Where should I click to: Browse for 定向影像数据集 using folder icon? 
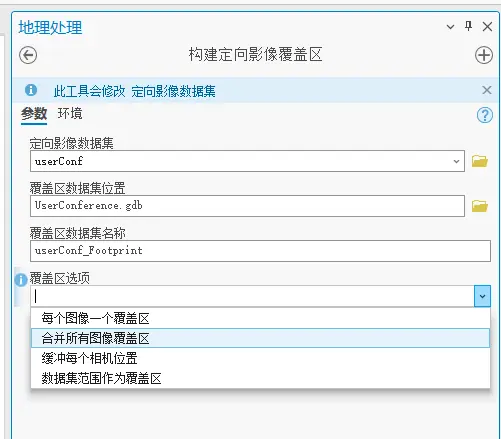pyautogui.click(x=480, y=161)
